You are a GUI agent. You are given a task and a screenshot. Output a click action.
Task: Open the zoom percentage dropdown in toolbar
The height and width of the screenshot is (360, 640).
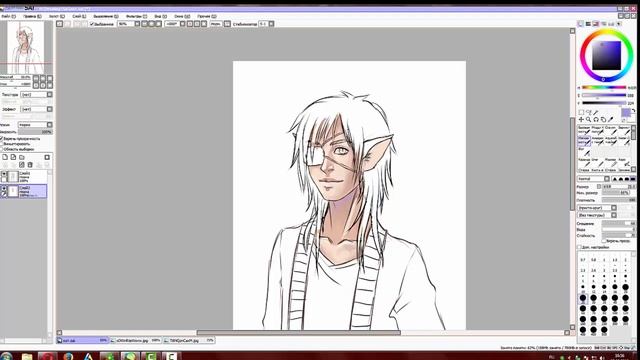(137, 24)
